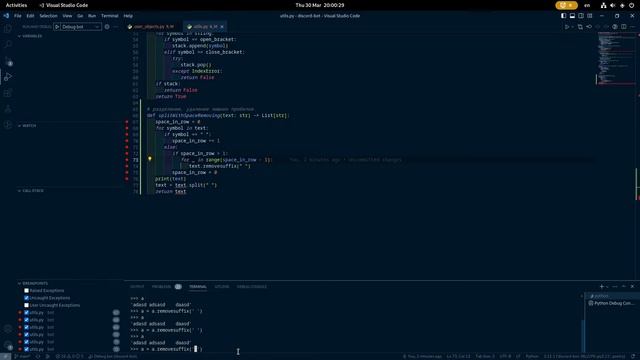
Task: Toggle breakpoint on the 'text.removesuffix' line
Action: point(127,166)
